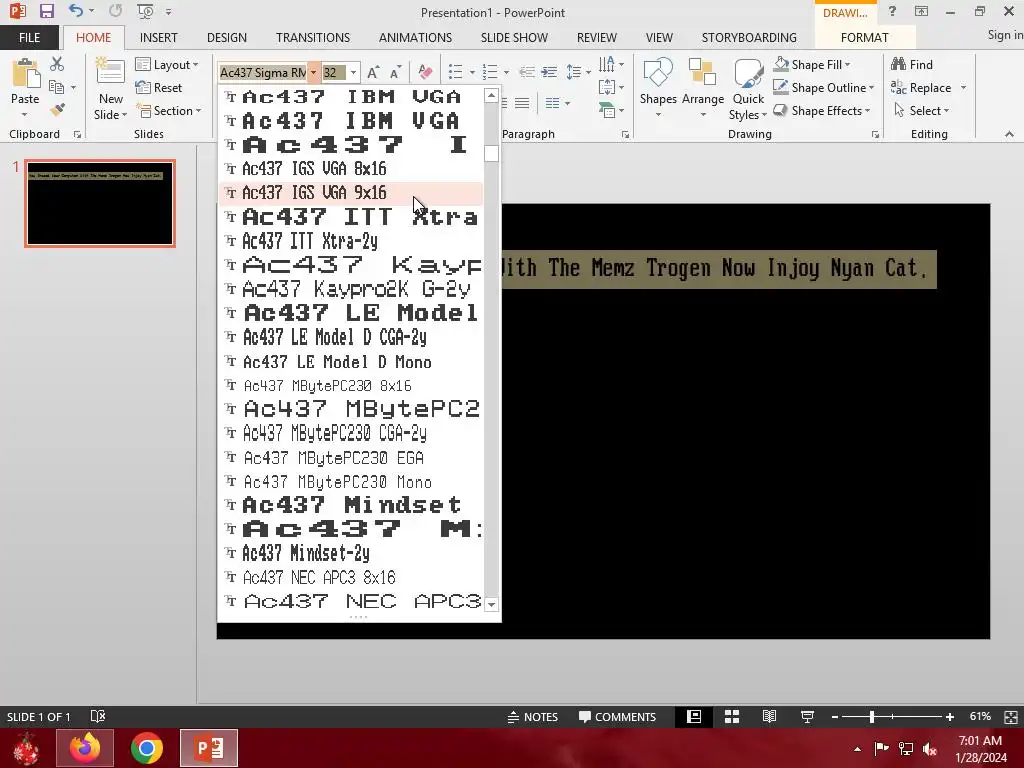Switch to Normal view
This screenshot has height=768, width=1024.
[x=694, y=716]
